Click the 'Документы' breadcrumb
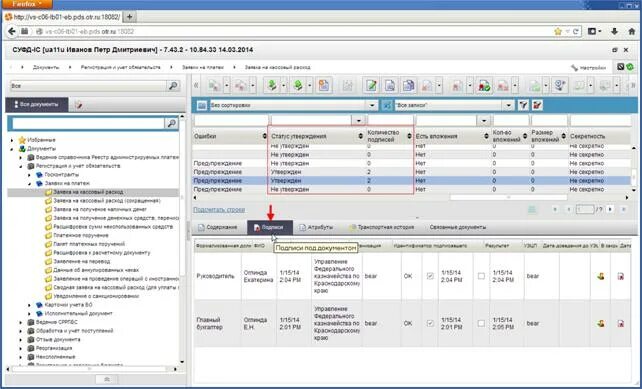Image resolution: width=642 pixels, height=389 pixels. click(x=46, y=67)
